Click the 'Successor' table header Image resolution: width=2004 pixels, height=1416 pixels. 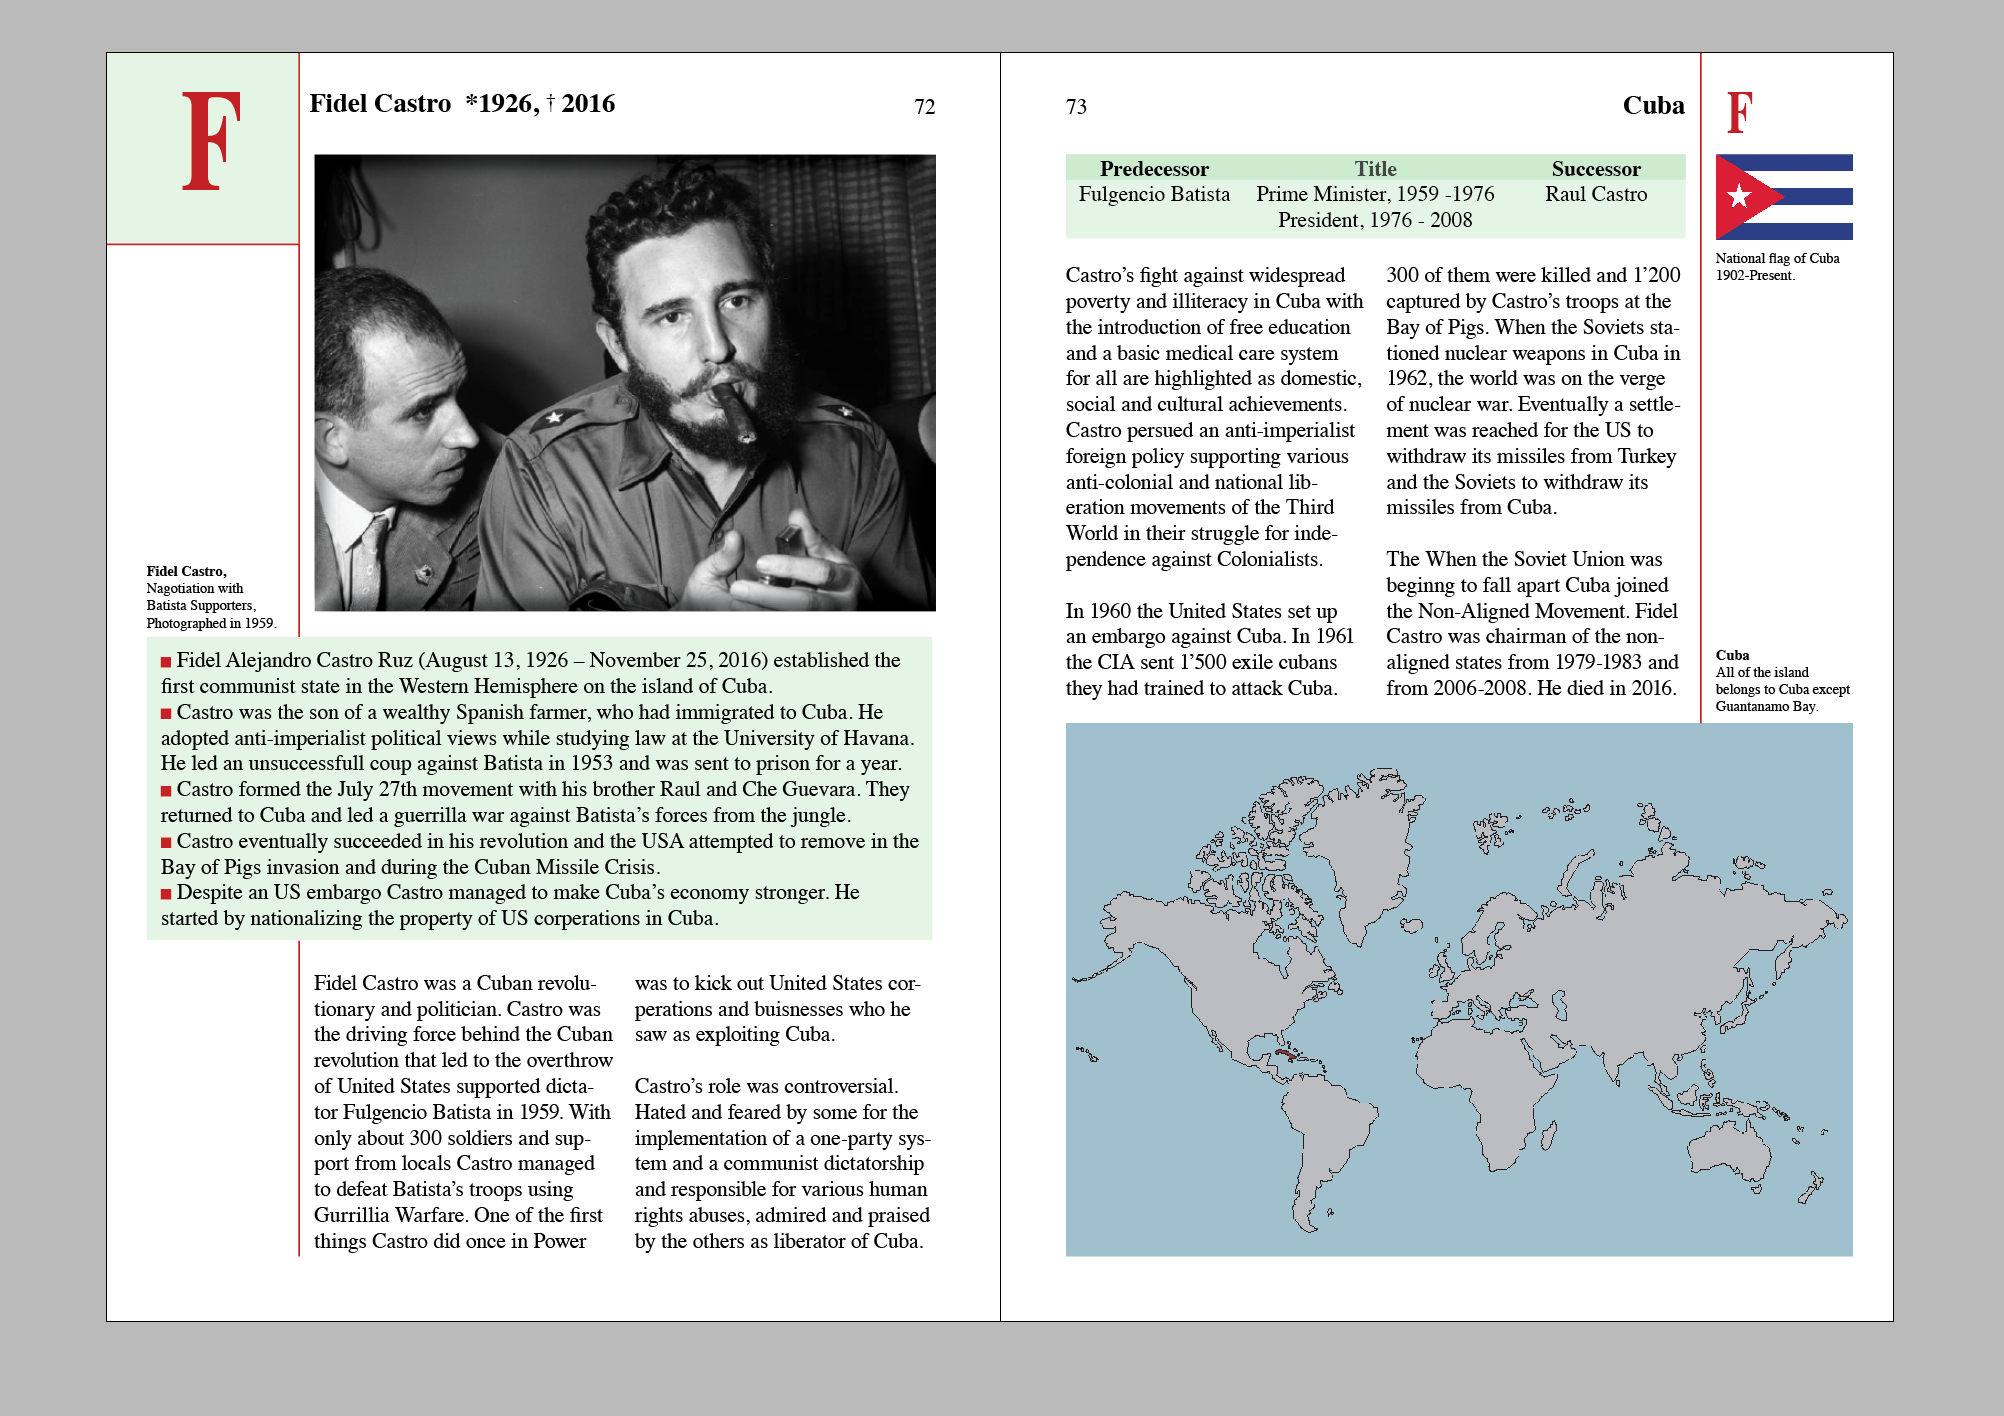tap(1595, 169)
